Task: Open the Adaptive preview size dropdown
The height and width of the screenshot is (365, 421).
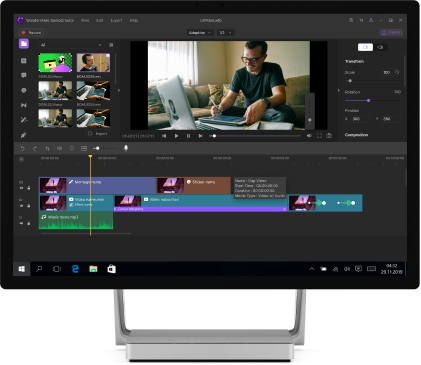Action: tap(200, 33)
